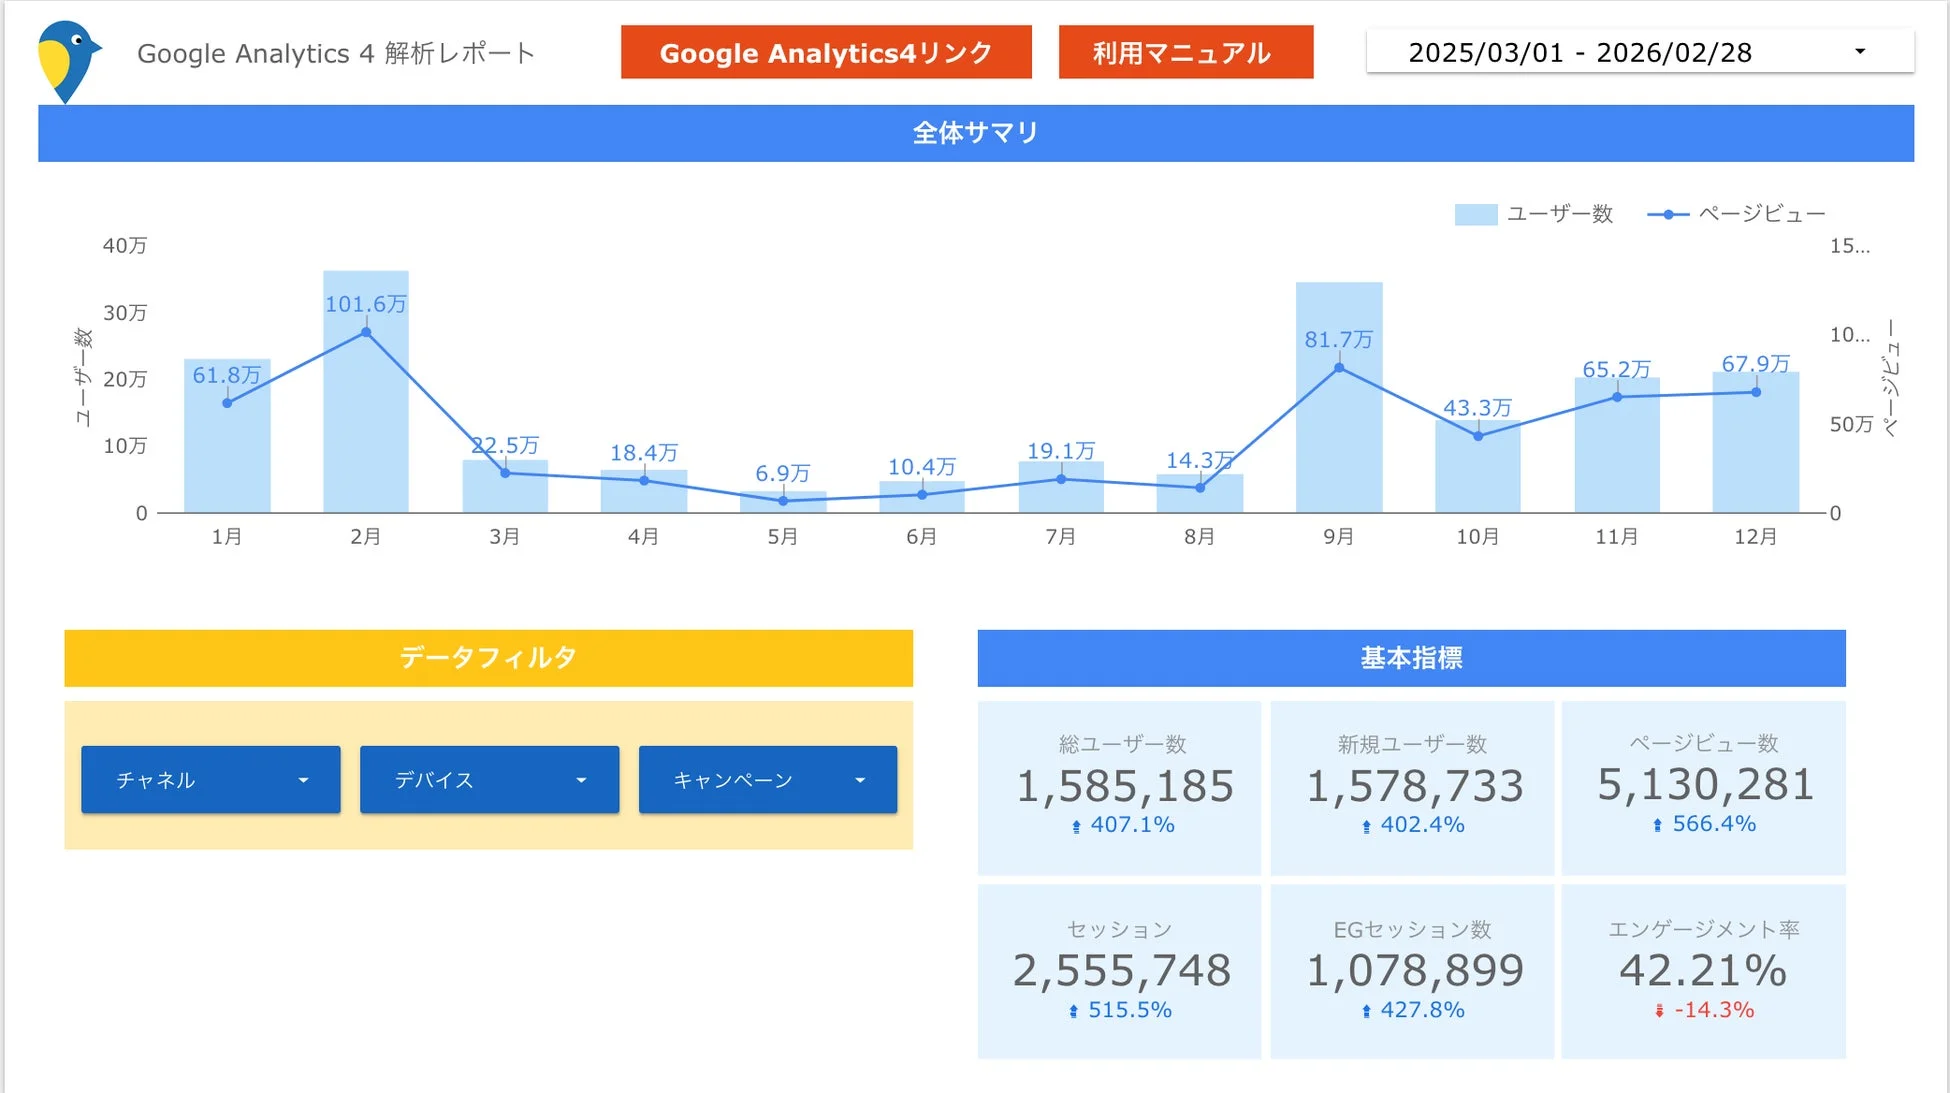Open the デバイス filter dropdown
This screenshot has height=1093, width=1950.
click(488, 779)
